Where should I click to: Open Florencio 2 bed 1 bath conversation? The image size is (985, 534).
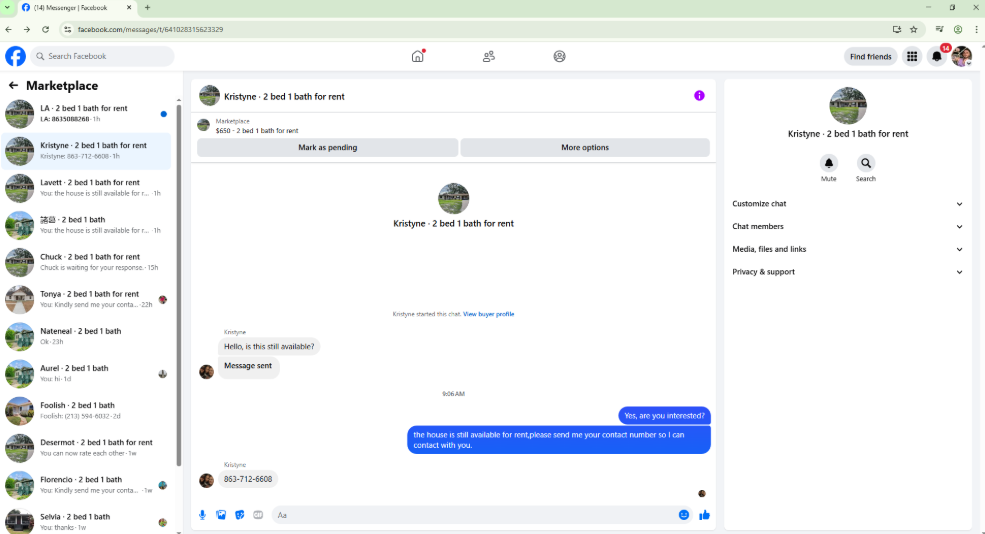point(86,484)
